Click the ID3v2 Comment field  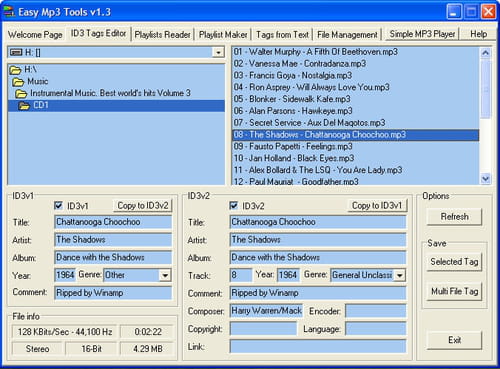(x=318, y=293)
